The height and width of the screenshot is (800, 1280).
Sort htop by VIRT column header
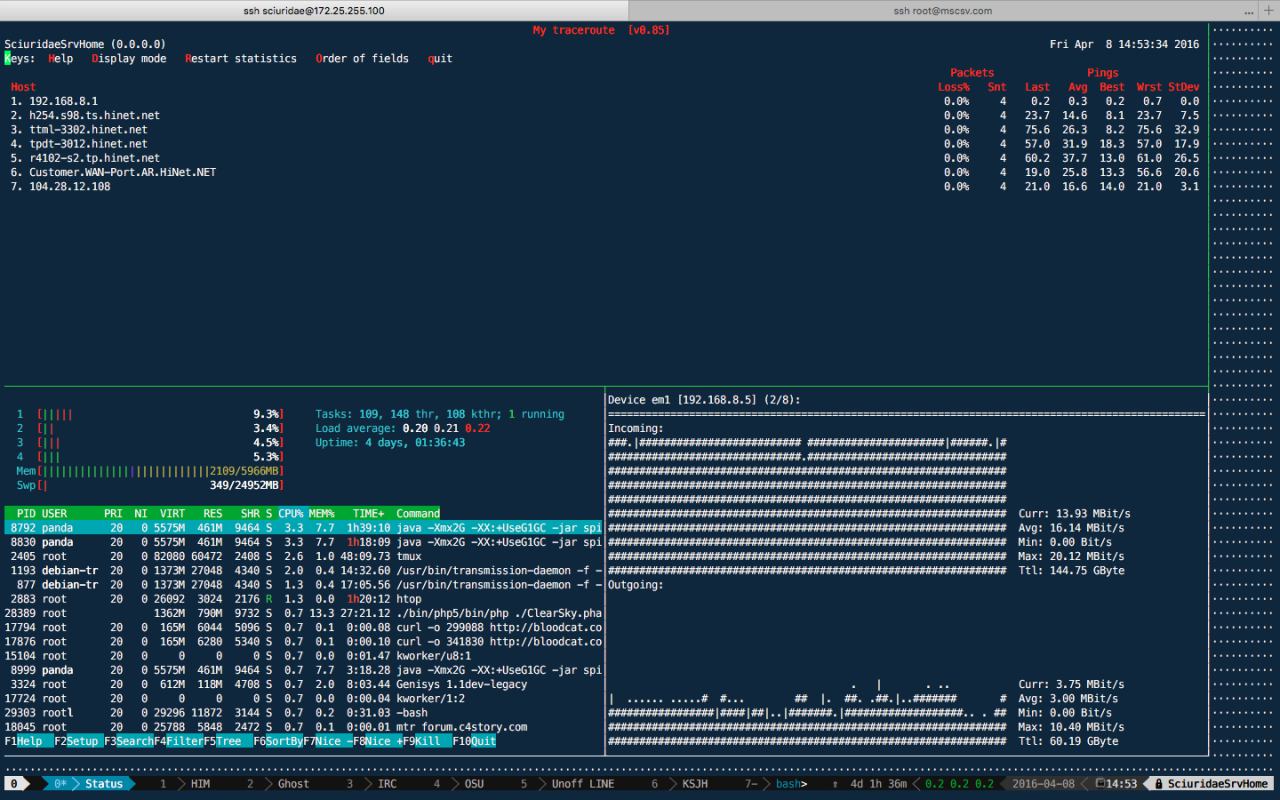[172, 513]
